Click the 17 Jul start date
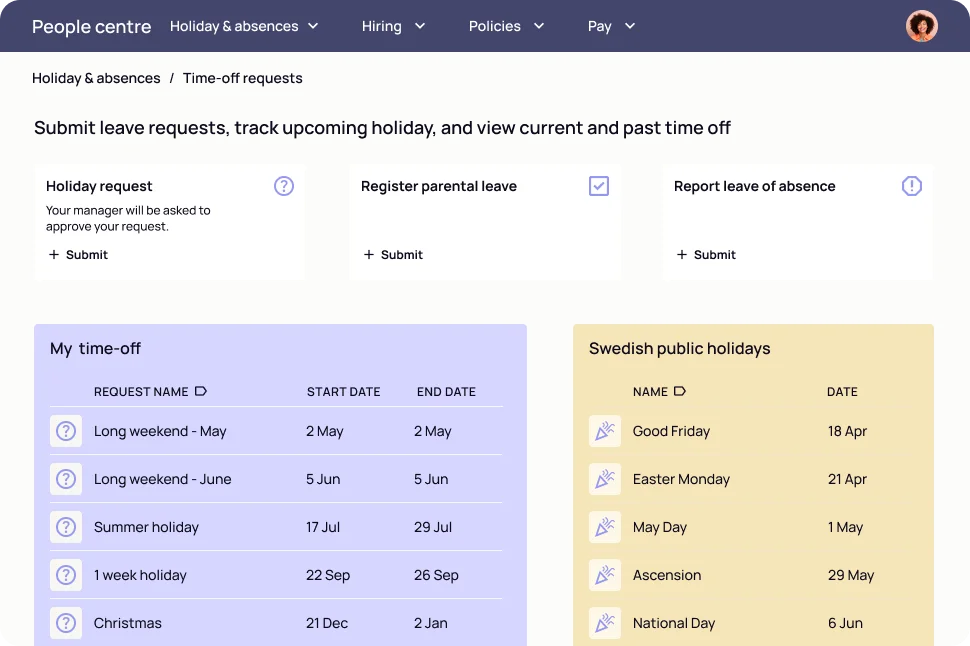This screenshot has height=646, width=970. [x=323, y=527]
